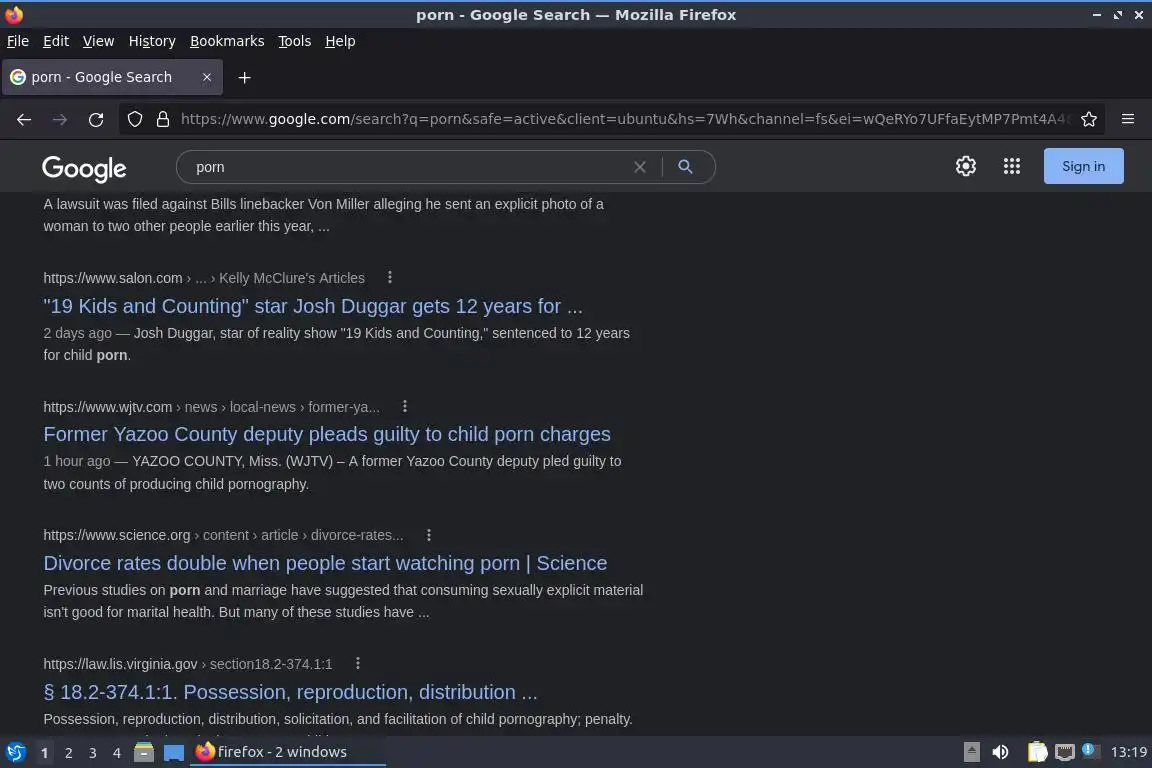The image size is (1152, 768).
Task: Open the volume control in tray
Action: (x=1000, y=752)
